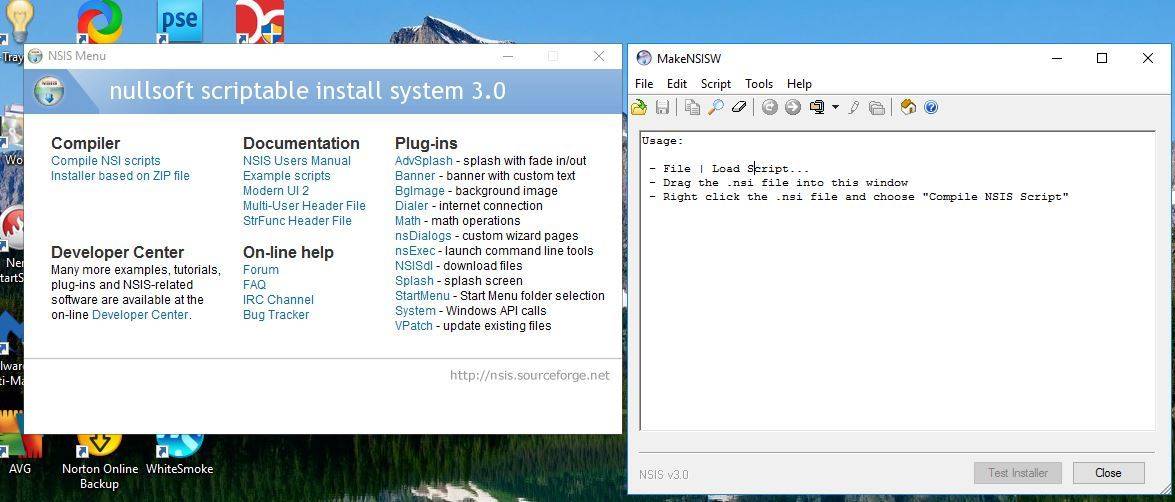Click the nsis.sourceforge.net URL
The height and width of the screenshot is (502, 1175).
(530, 375)
